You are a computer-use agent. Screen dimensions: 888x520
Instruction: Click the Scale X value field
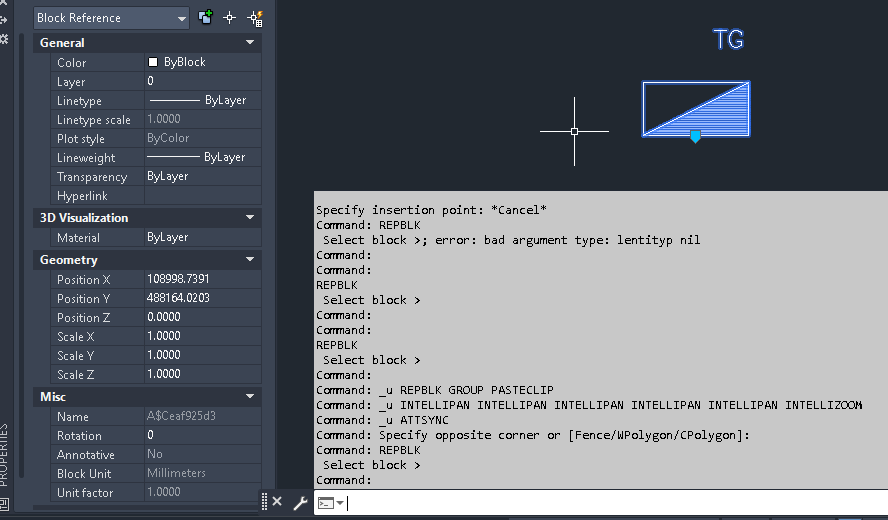coord(203,336)
